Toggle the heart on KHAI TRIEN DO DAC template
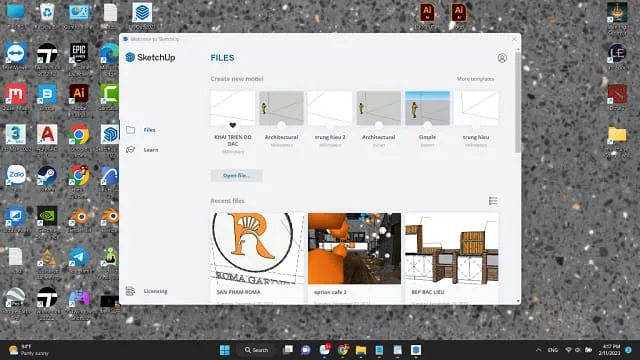The image size is (640, 360). point(233,125)
